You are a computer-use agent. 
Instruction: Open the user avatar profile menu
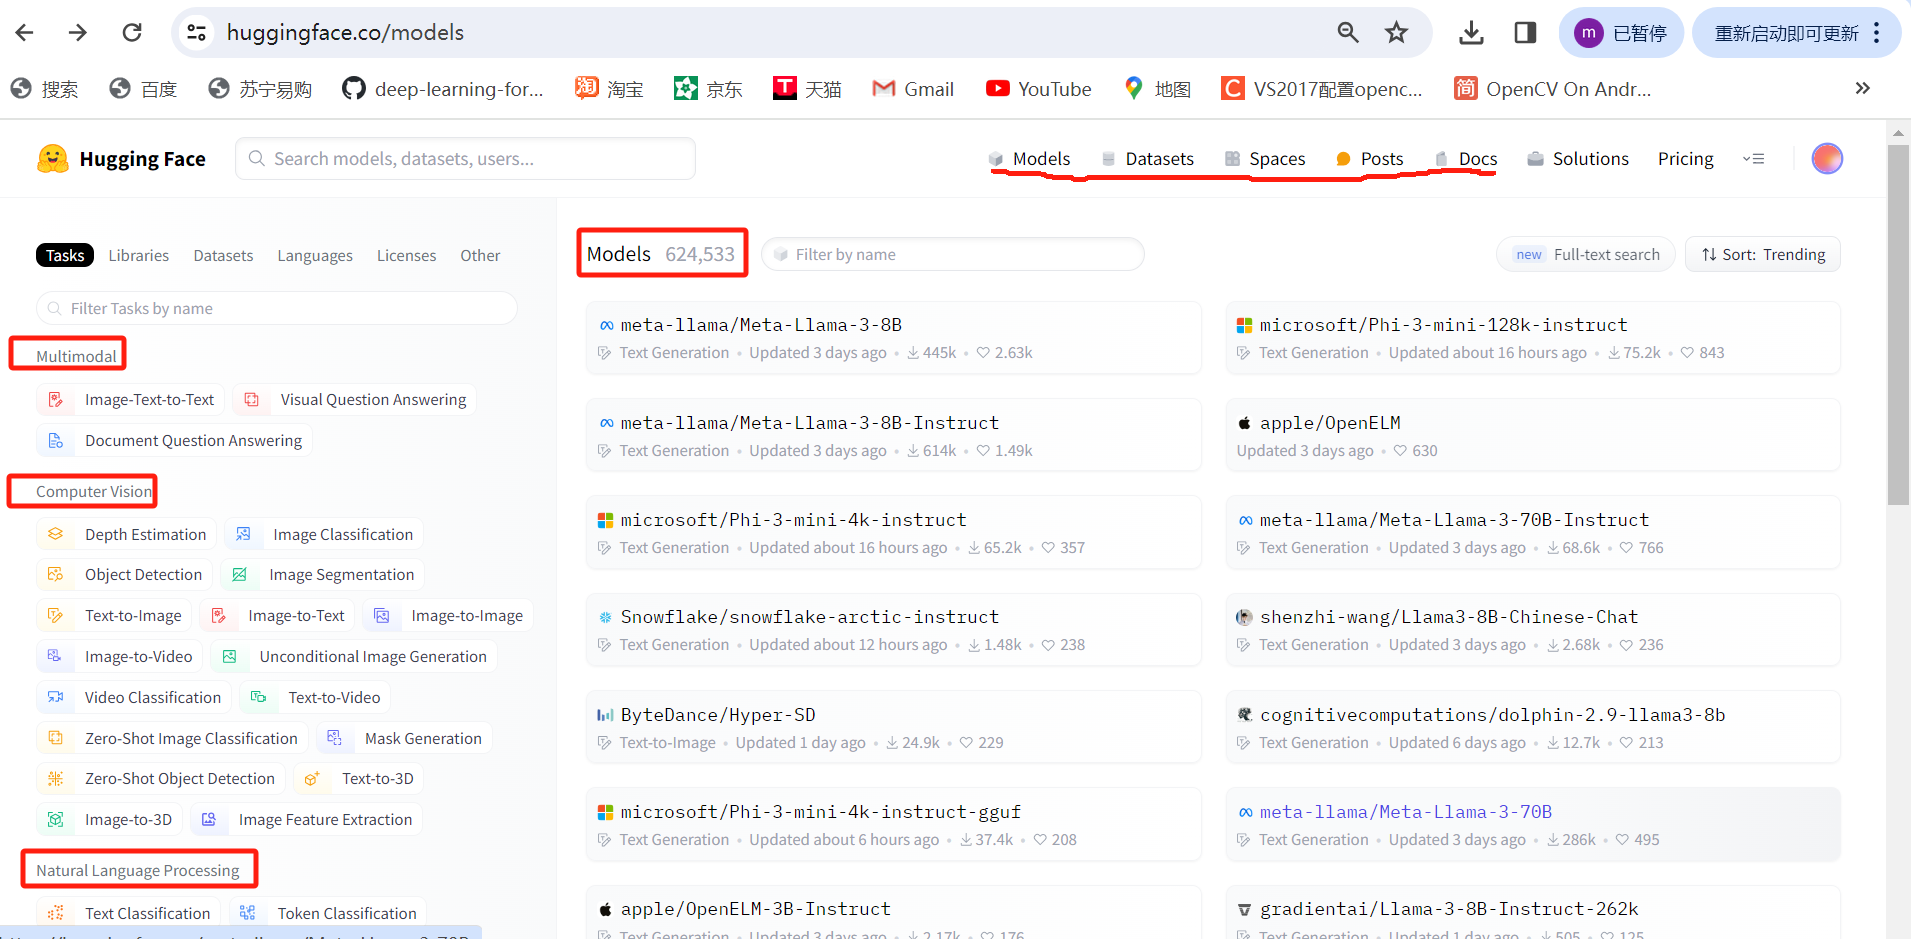(1827, 158)
